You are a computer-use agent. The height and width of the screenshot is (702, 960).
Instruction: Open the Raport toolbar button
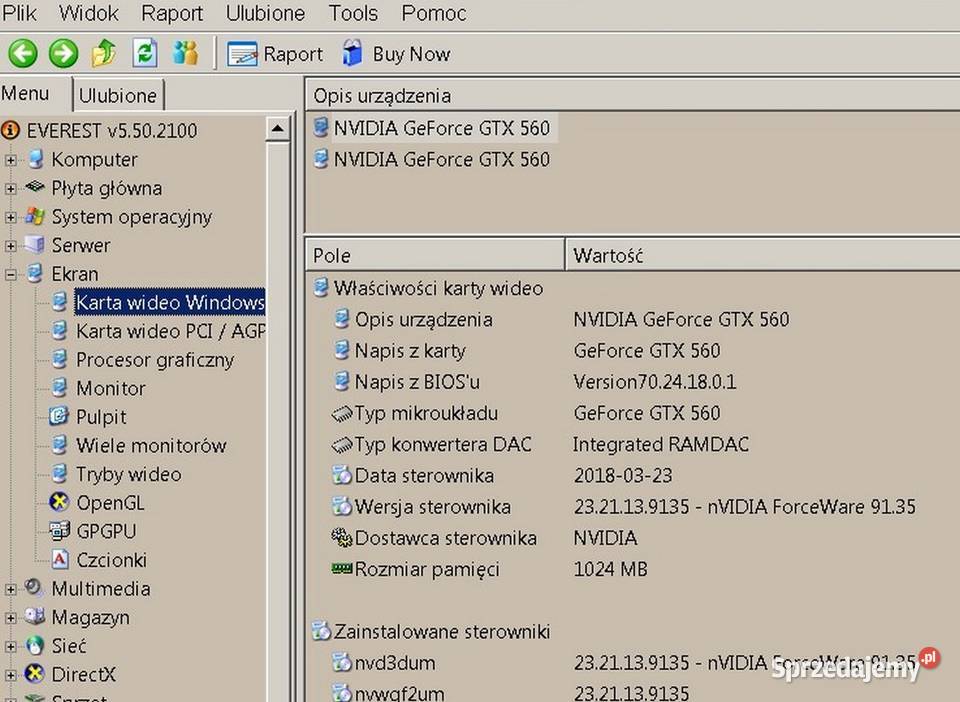[x=275, y=54]
